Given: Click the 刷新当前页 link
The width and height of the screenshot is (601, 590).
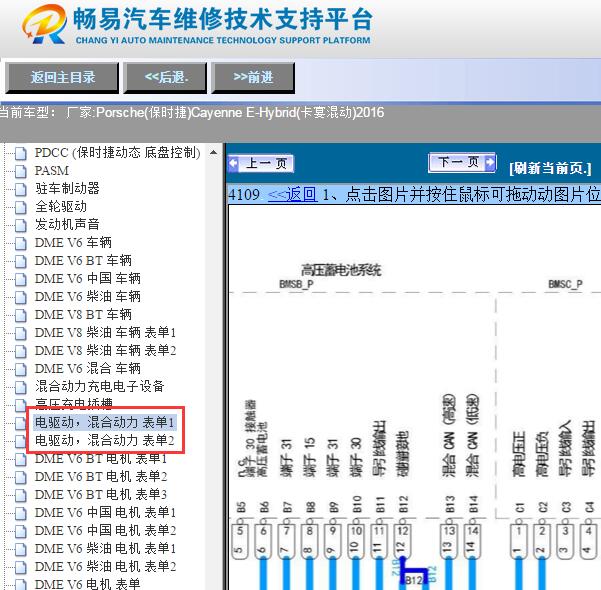Looking at the screenshot, I should click(x=550, y=168).
